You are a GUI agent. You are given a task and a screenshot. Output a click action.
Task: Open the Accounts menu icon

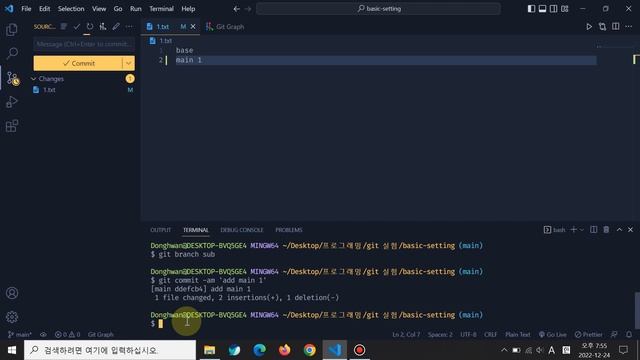pyautogui.click(x=12, y=293)
